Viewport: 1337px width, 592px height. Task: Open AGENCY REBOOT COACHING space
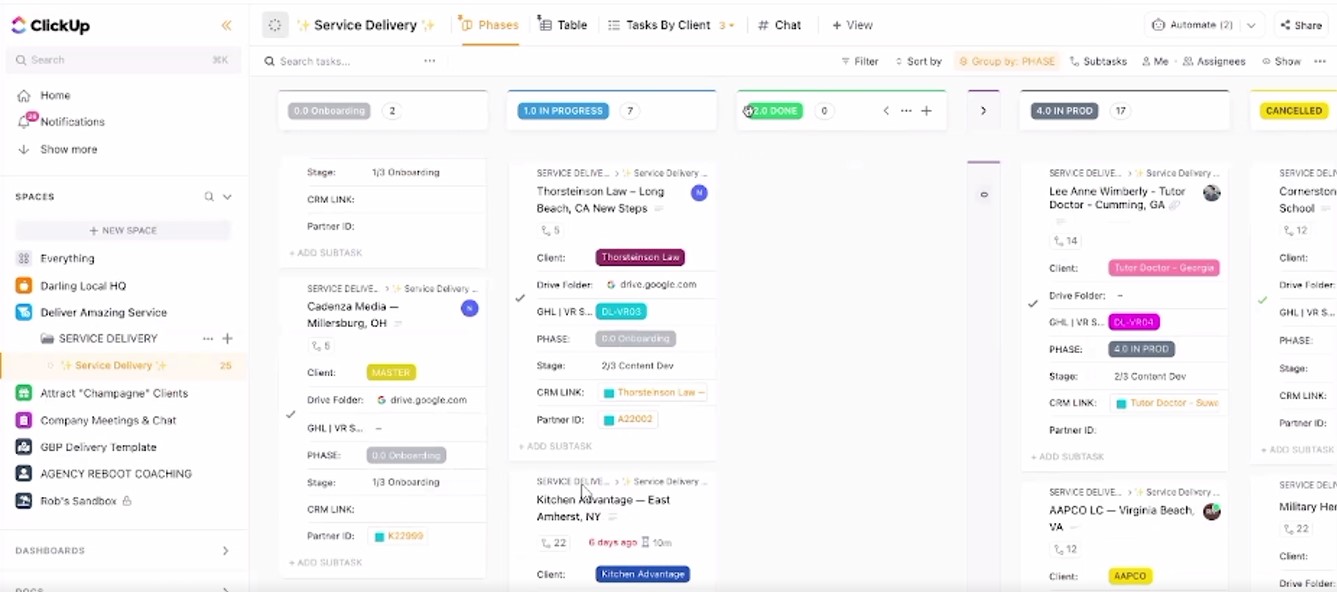[116, 473]
